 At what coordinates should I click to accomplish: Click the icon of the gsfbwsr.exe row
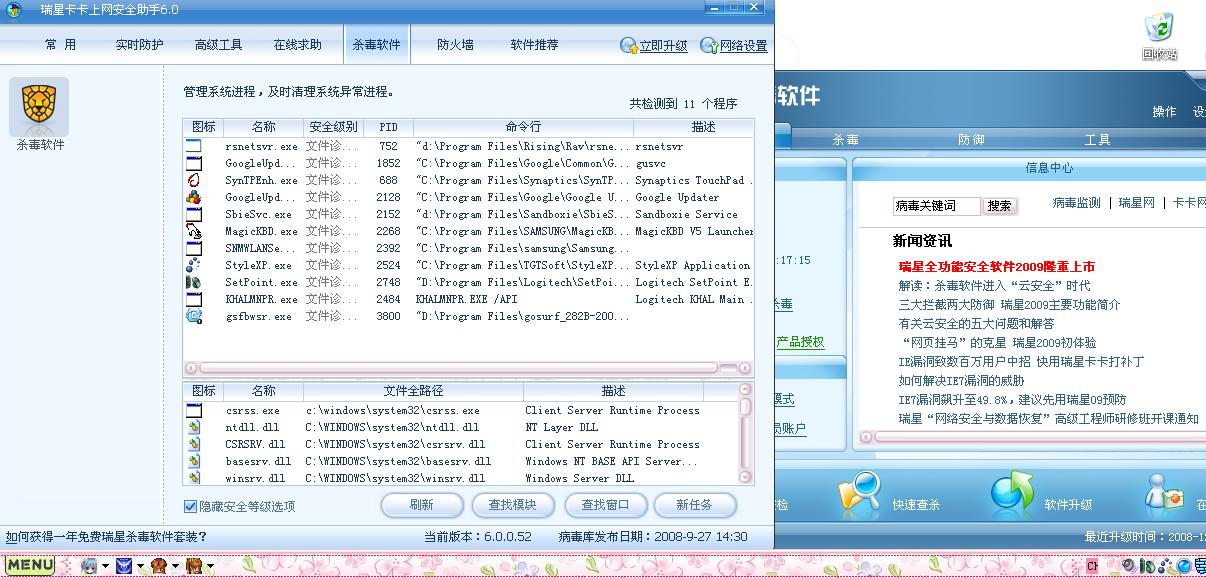194,316
